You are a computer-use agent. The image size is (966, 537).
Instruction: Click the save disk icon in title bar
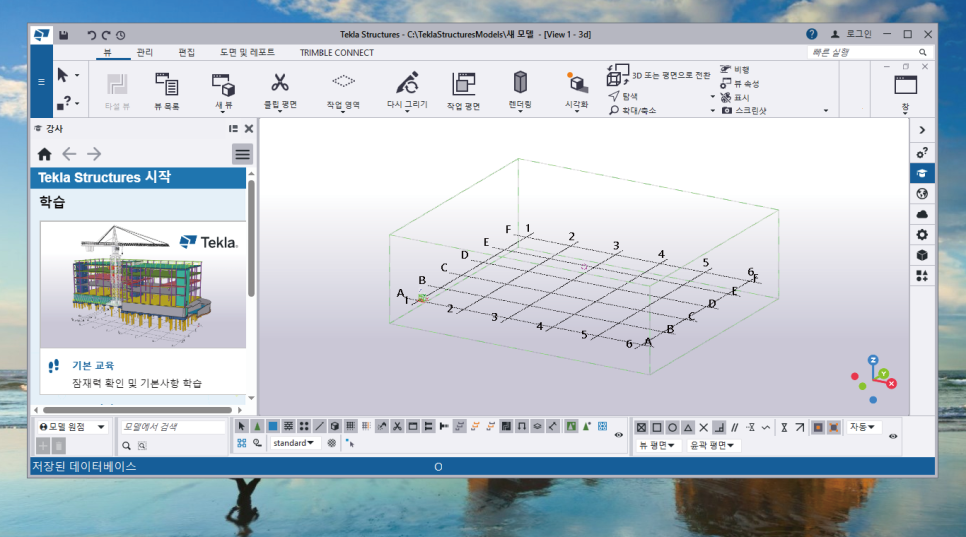[x=63, y=35]
